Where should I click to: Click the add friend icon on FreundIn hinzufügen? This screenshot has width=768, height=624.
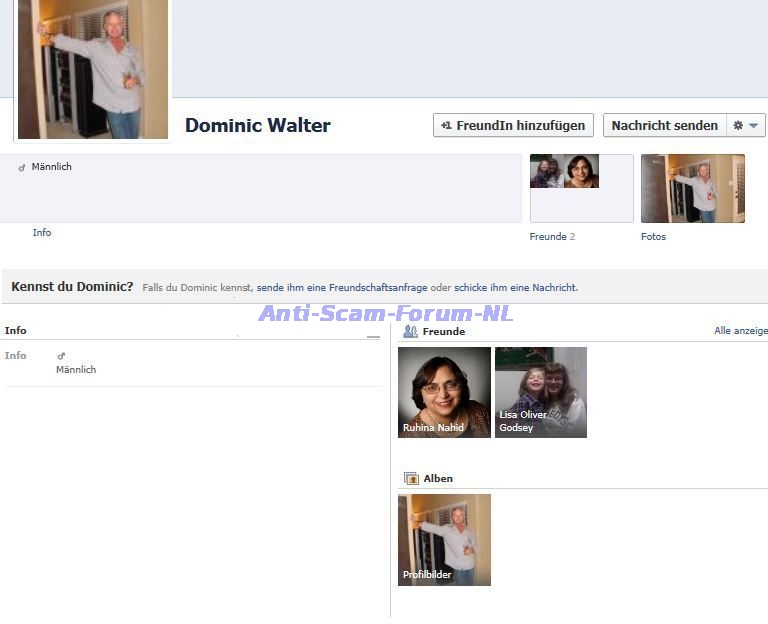[x=446, y=126]
